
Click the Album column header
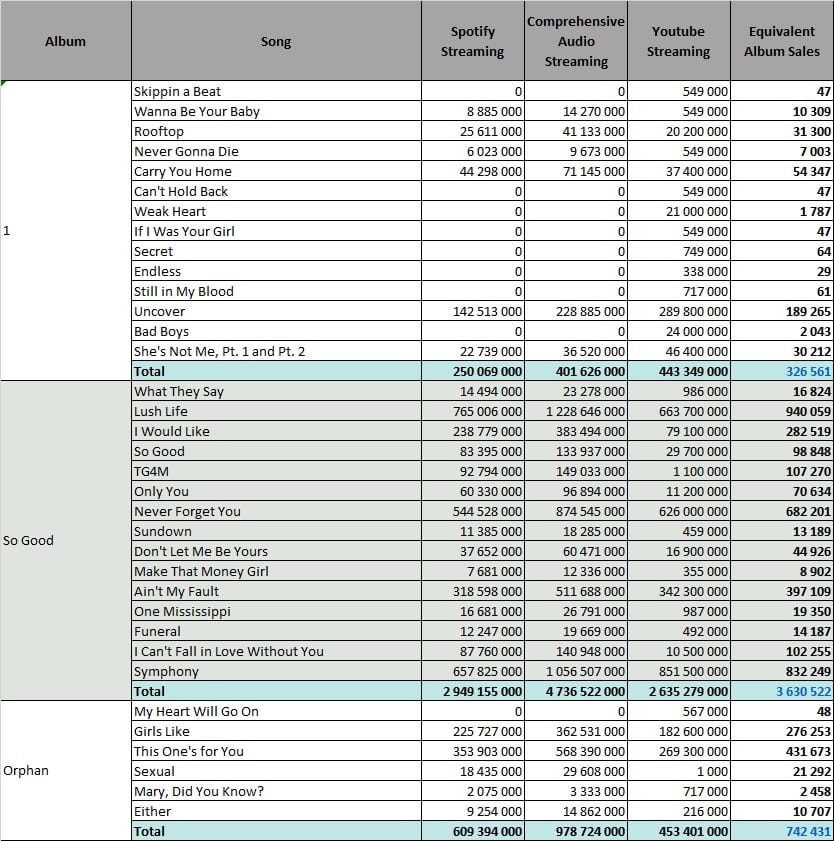65,41
